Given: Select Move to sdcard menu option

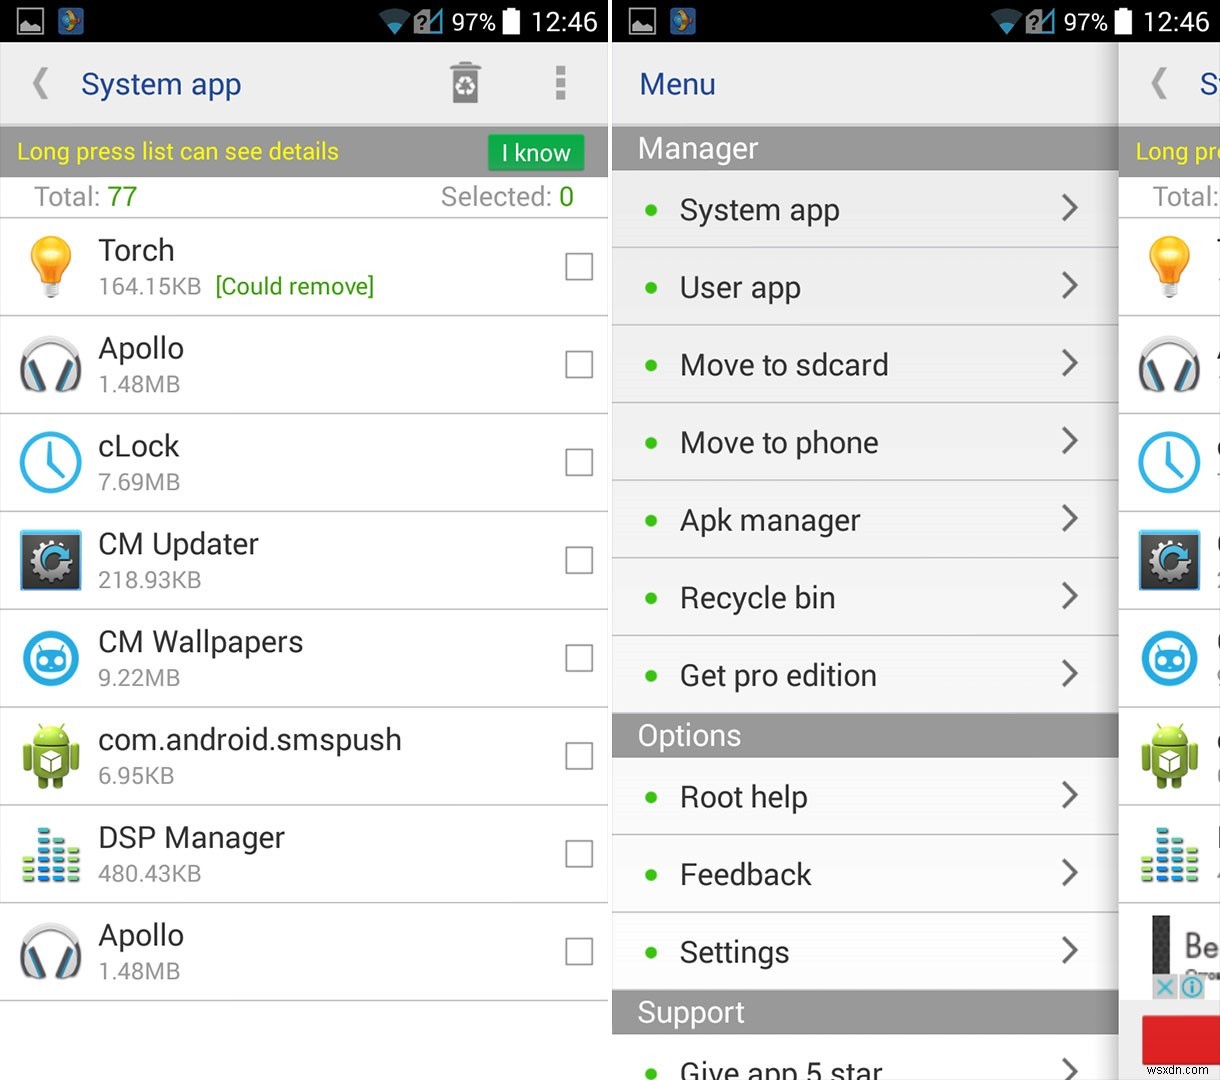Looking at the screenshot, I should [x=865, y=365].
